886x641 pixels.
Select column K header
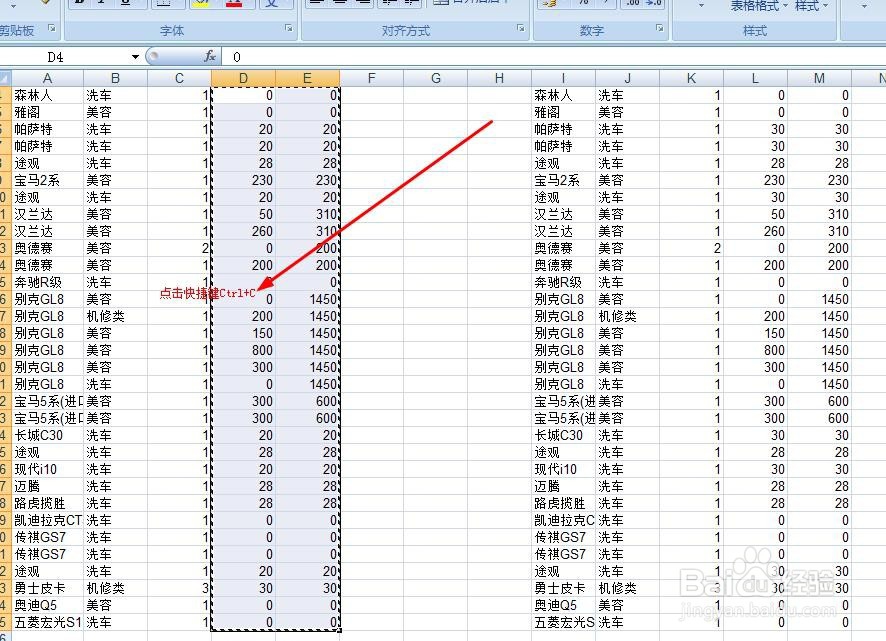[691, 78]
